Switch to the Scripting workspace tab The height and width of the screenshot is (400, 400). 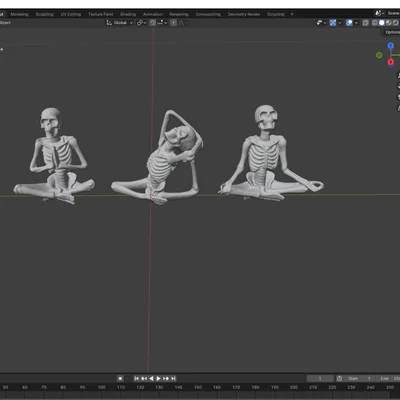pyautogui.click(x=276, y=14)
